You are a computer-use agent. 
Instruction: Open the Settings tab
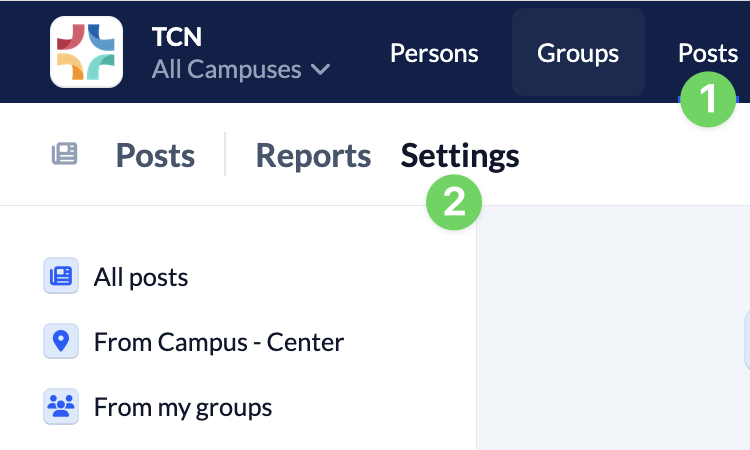[x=460, y=155]
